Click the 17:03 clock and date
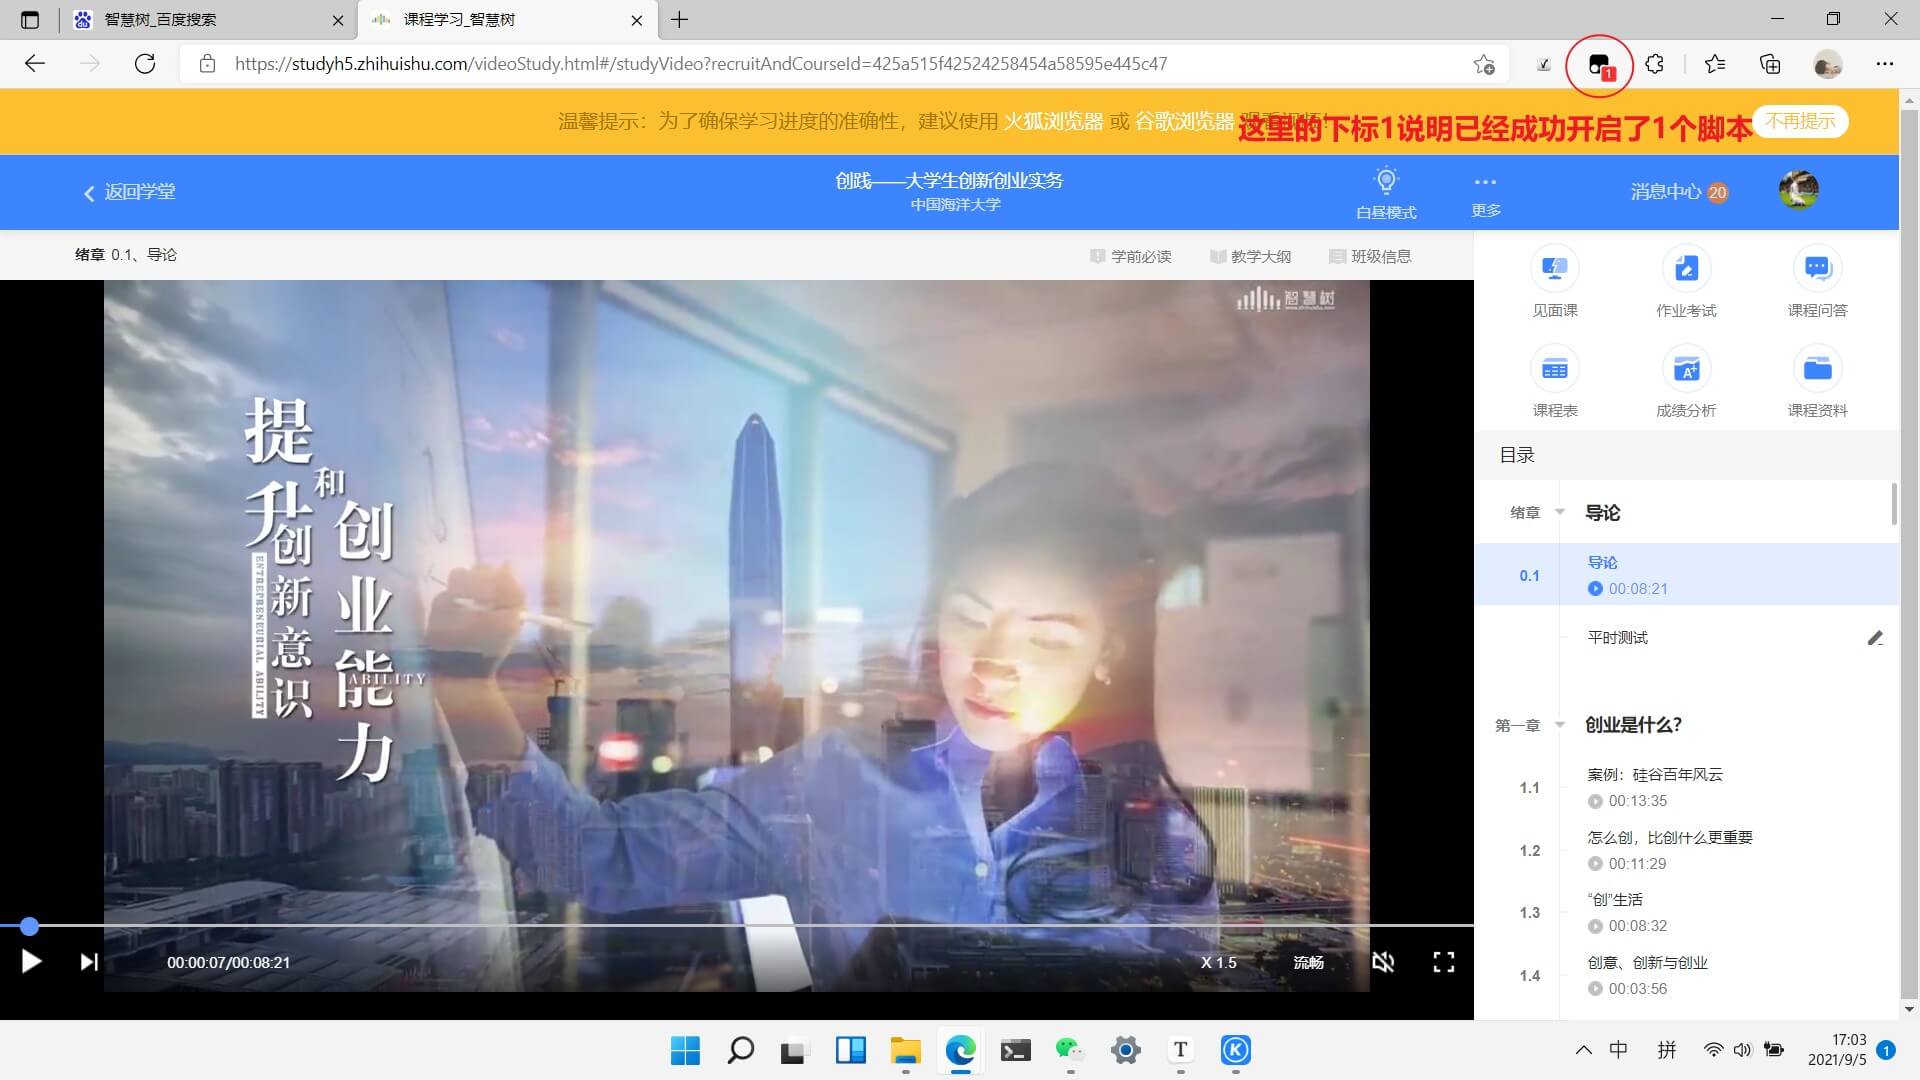This screenshot has width=1920, height=1080. coord(1837,1050)
